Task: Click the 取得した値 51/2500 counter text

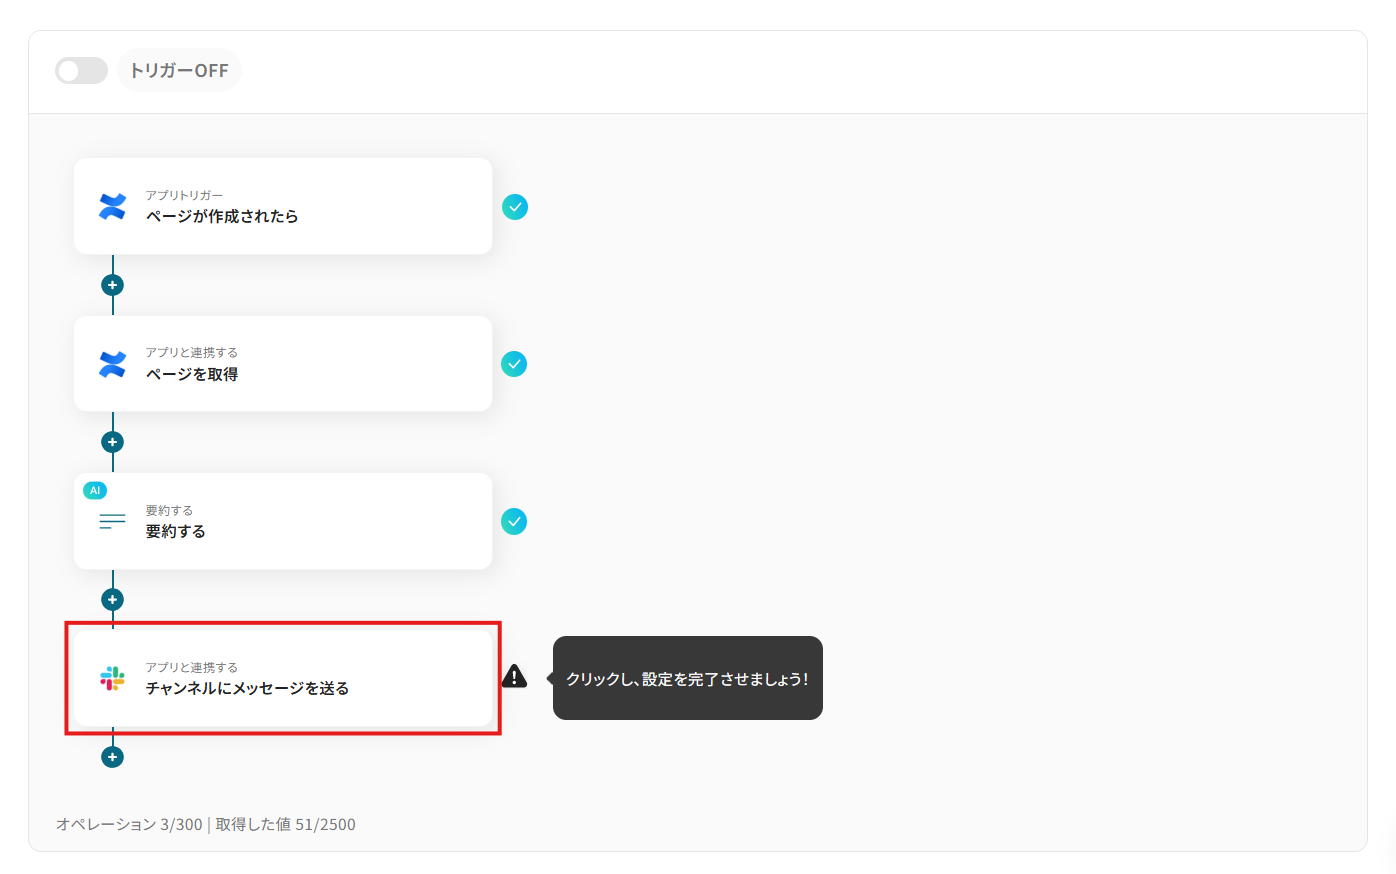Action: click(x=286, y=824)
